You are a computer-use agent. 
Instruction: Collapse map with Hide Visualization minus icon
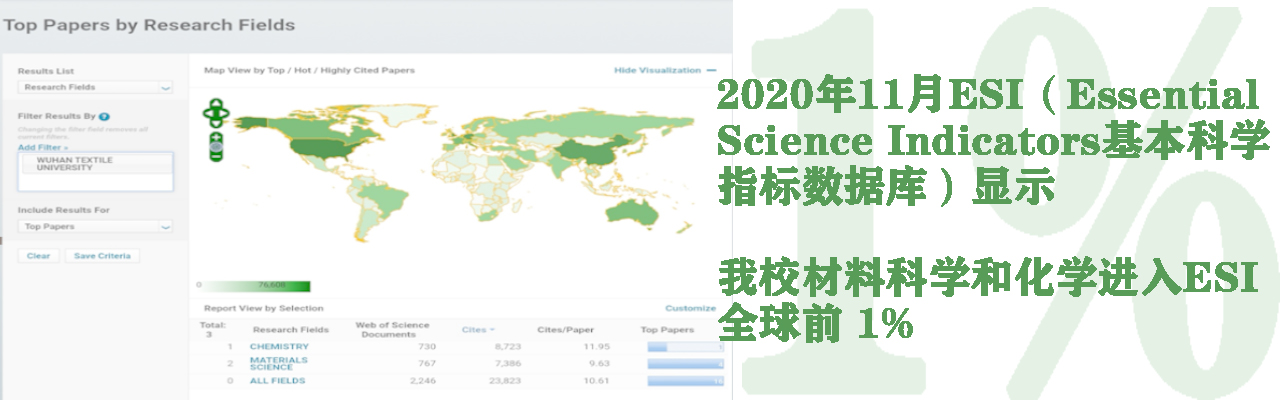[711, 71]
